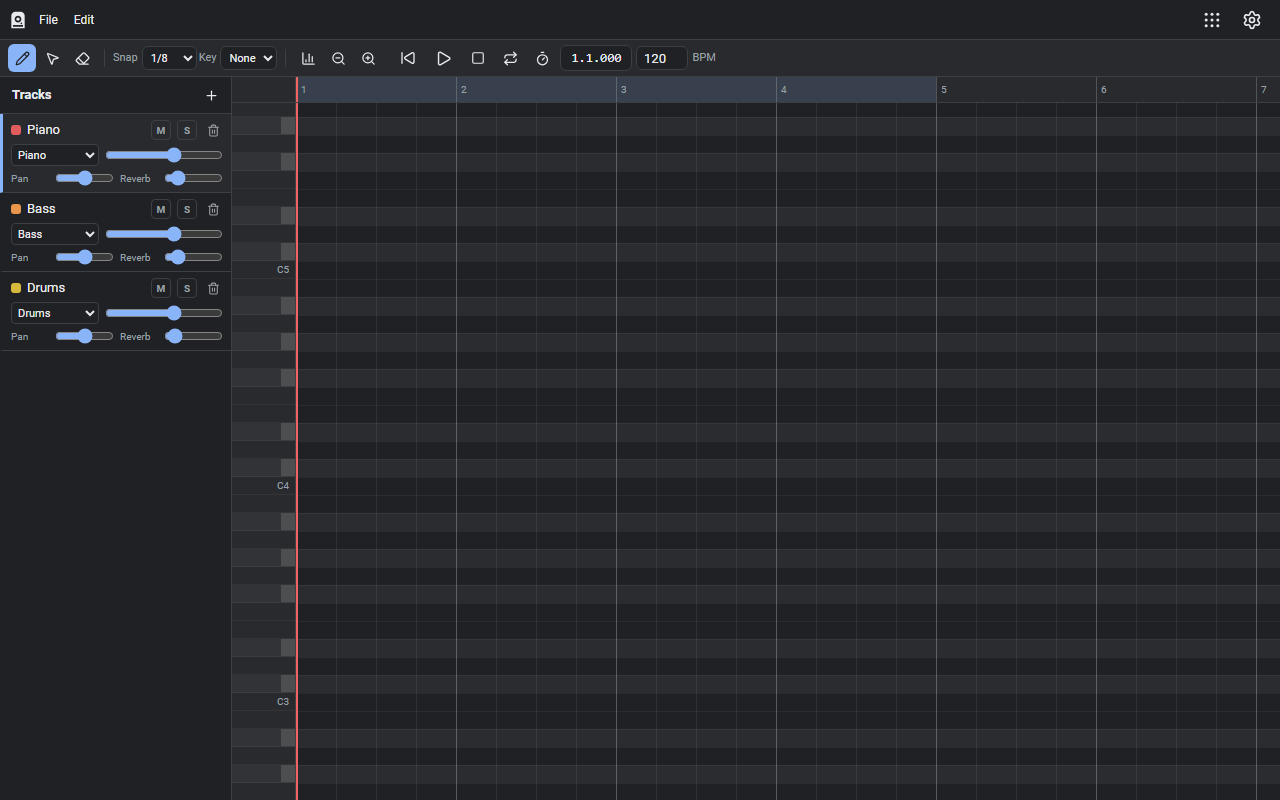Solo the Drums track
1280x800 pixels.
pyautogui.click(x=187, y=288)
